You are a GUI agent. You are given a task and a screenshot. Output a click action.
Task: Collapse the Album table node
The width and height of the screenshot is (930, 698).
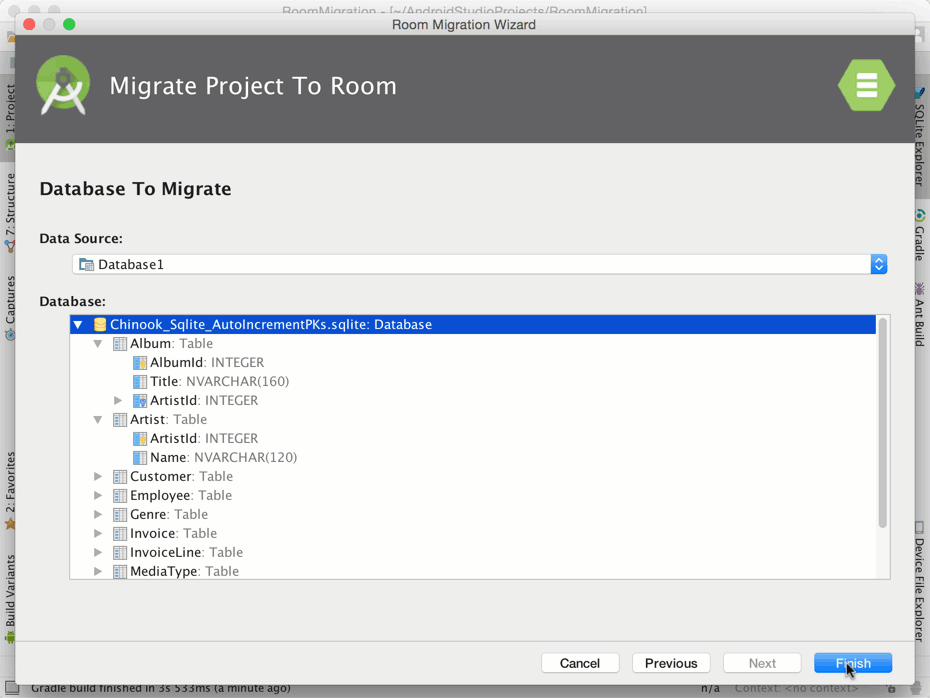(98, 343)
